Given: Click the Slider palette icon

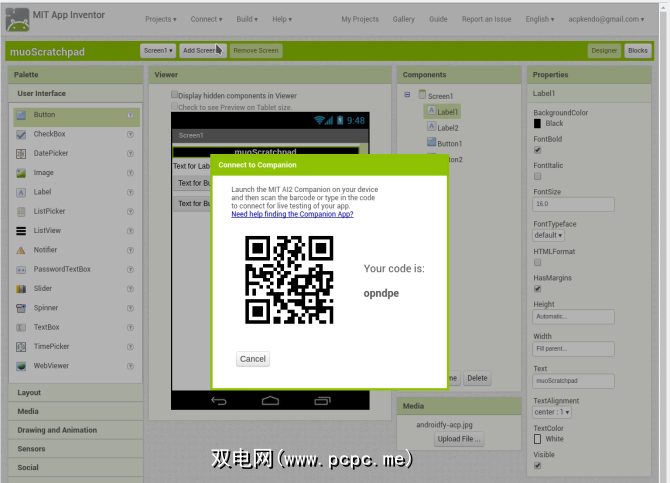Looking at the screenshot, I should click(x=21, y=289).
